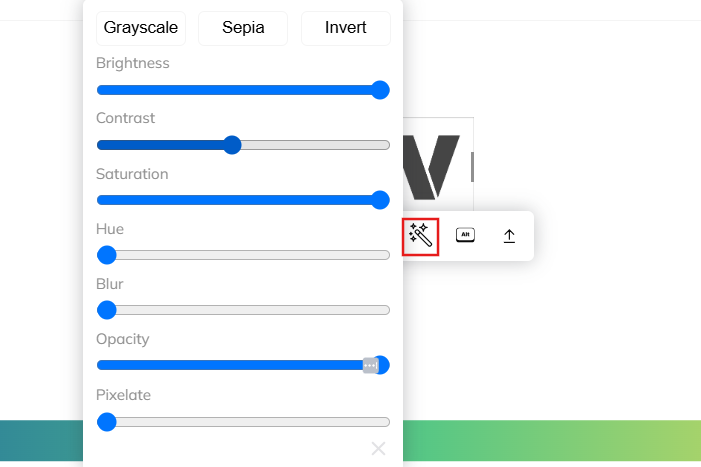
Task: Click the Blur slider handle
Action: 107,310
